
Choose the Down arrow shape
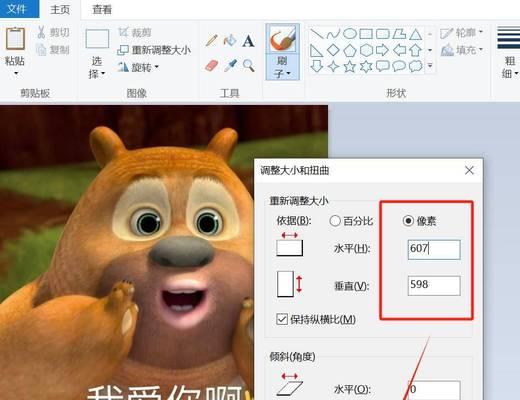pos(316,66)
